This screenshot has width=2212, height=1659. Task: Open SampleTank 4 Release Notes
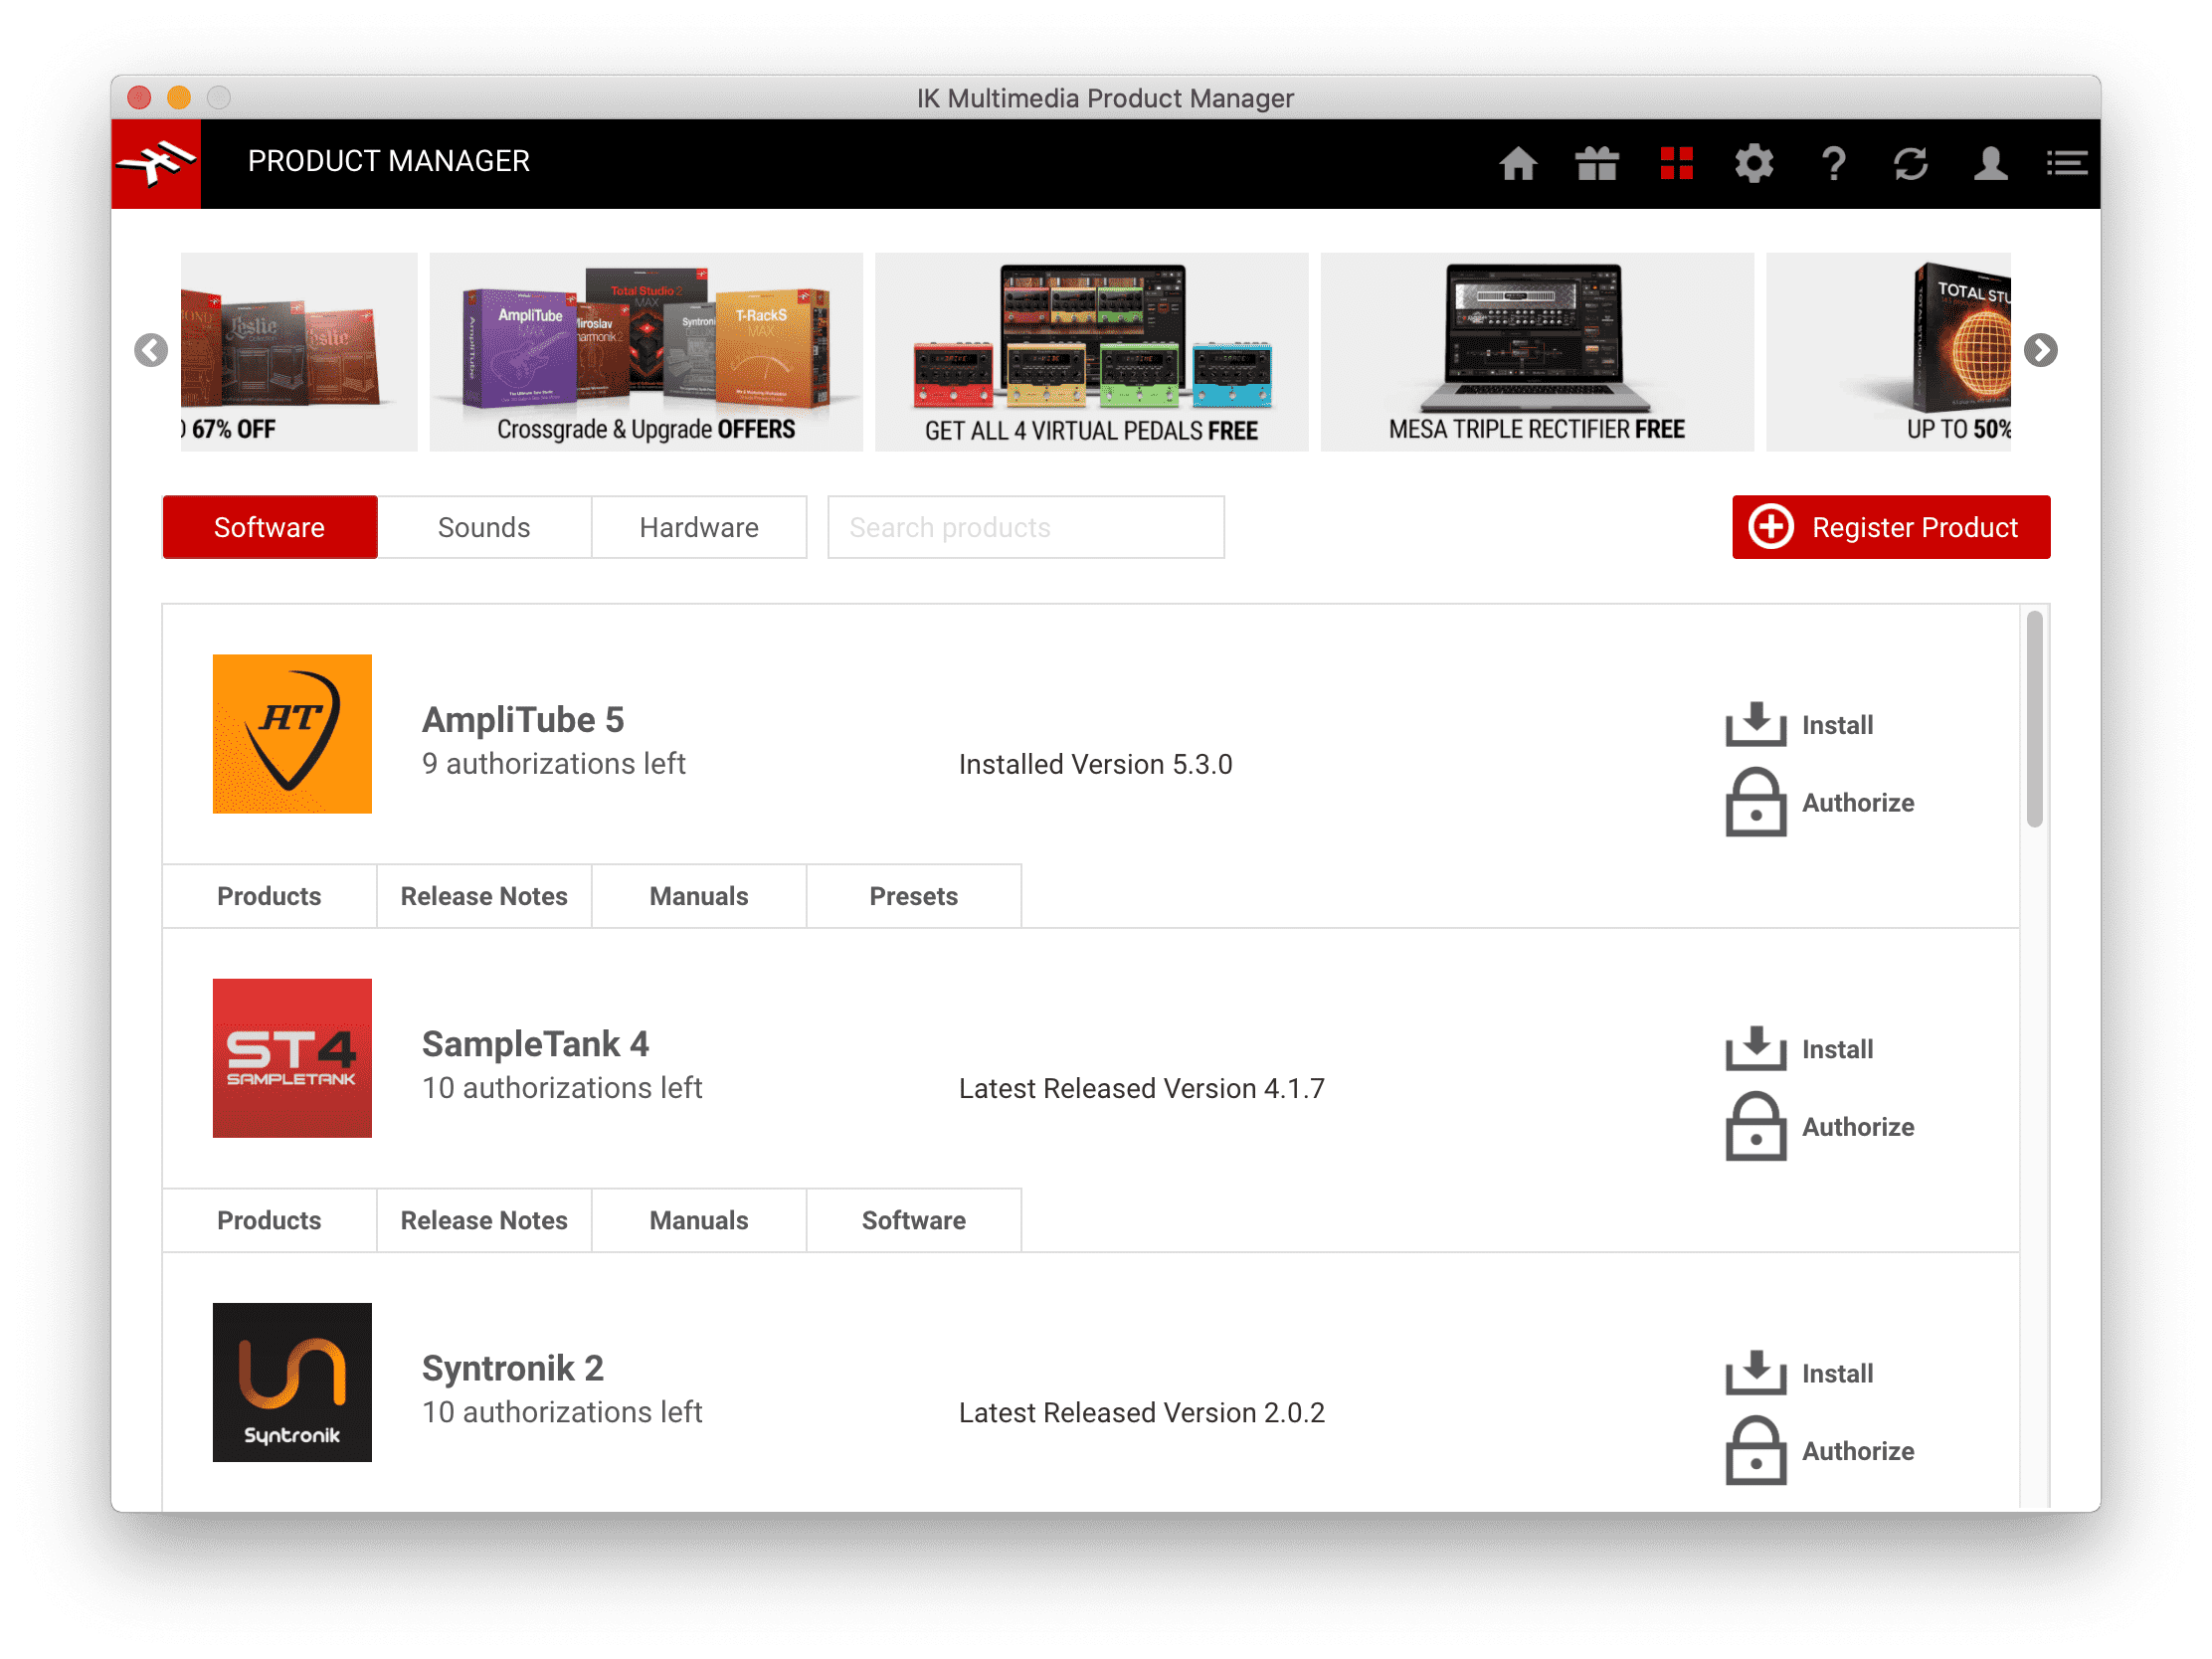click(x=484, y=1220)
